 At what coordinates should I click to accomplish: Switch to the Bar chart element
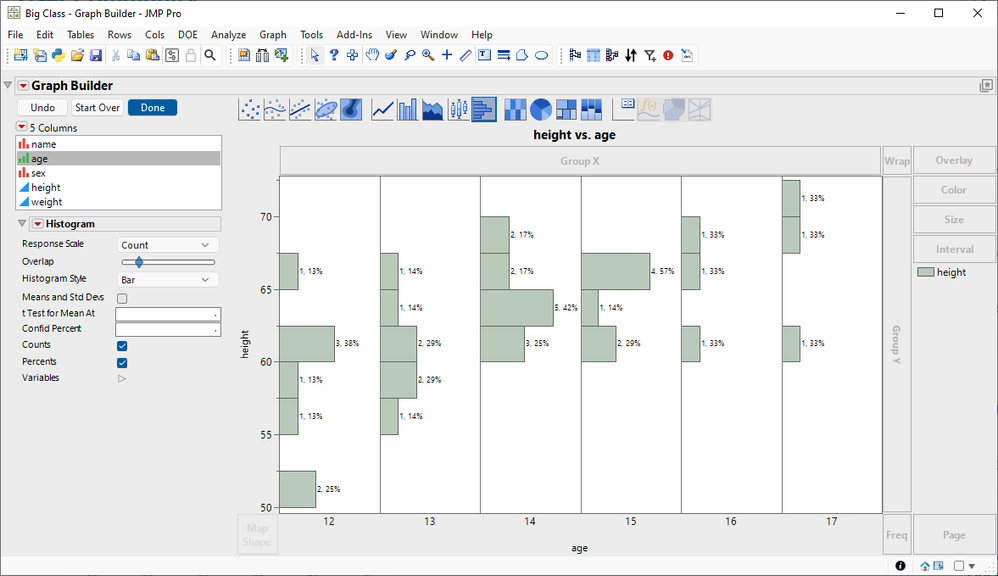tap(408, 109)
